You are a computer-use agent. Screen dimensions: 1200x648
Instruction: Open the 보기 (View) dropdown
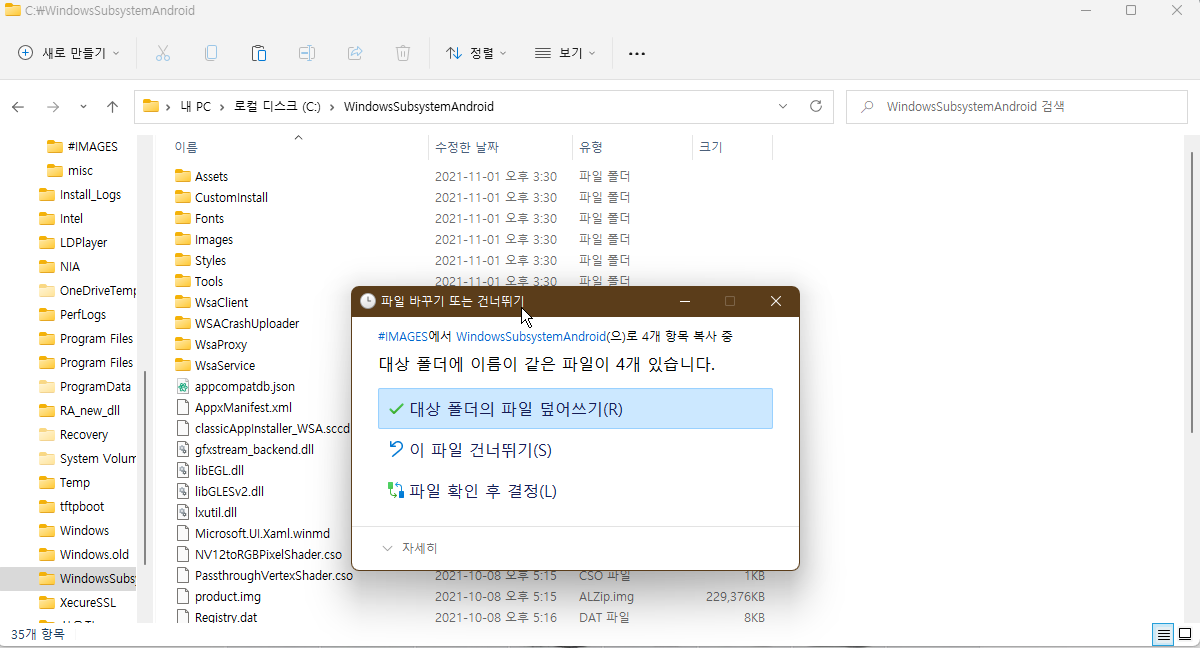pos(565,53)
